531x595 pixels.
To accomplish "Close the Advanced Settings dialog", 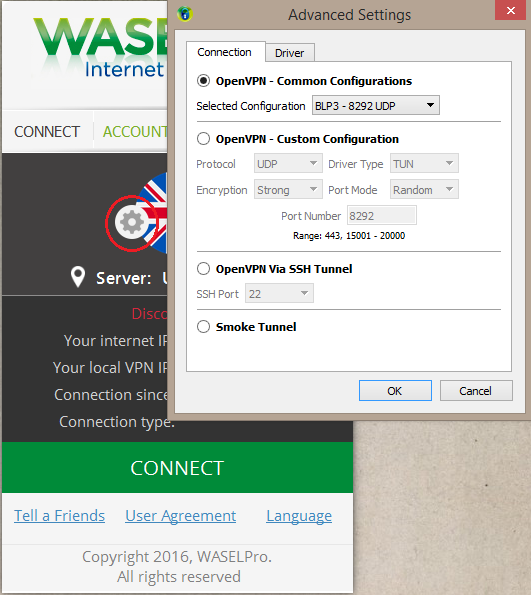I will point(511,10).
